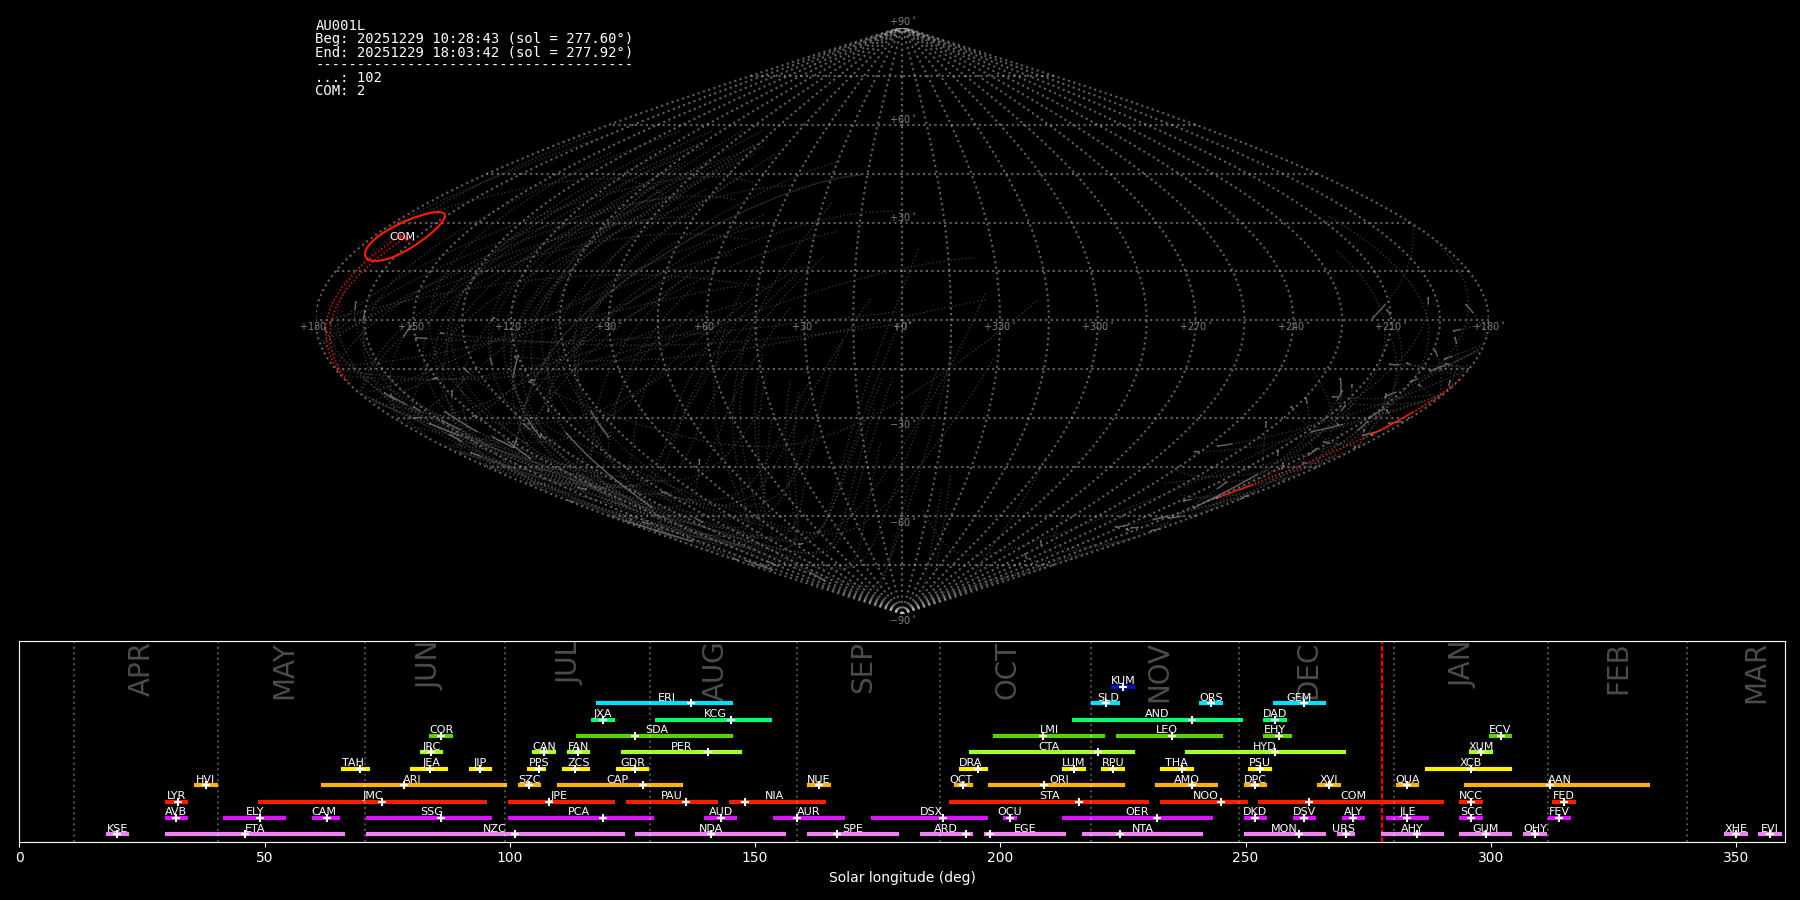
Task: Click the End: 20251229 18:03:42 line
Action: coord(474,52)
